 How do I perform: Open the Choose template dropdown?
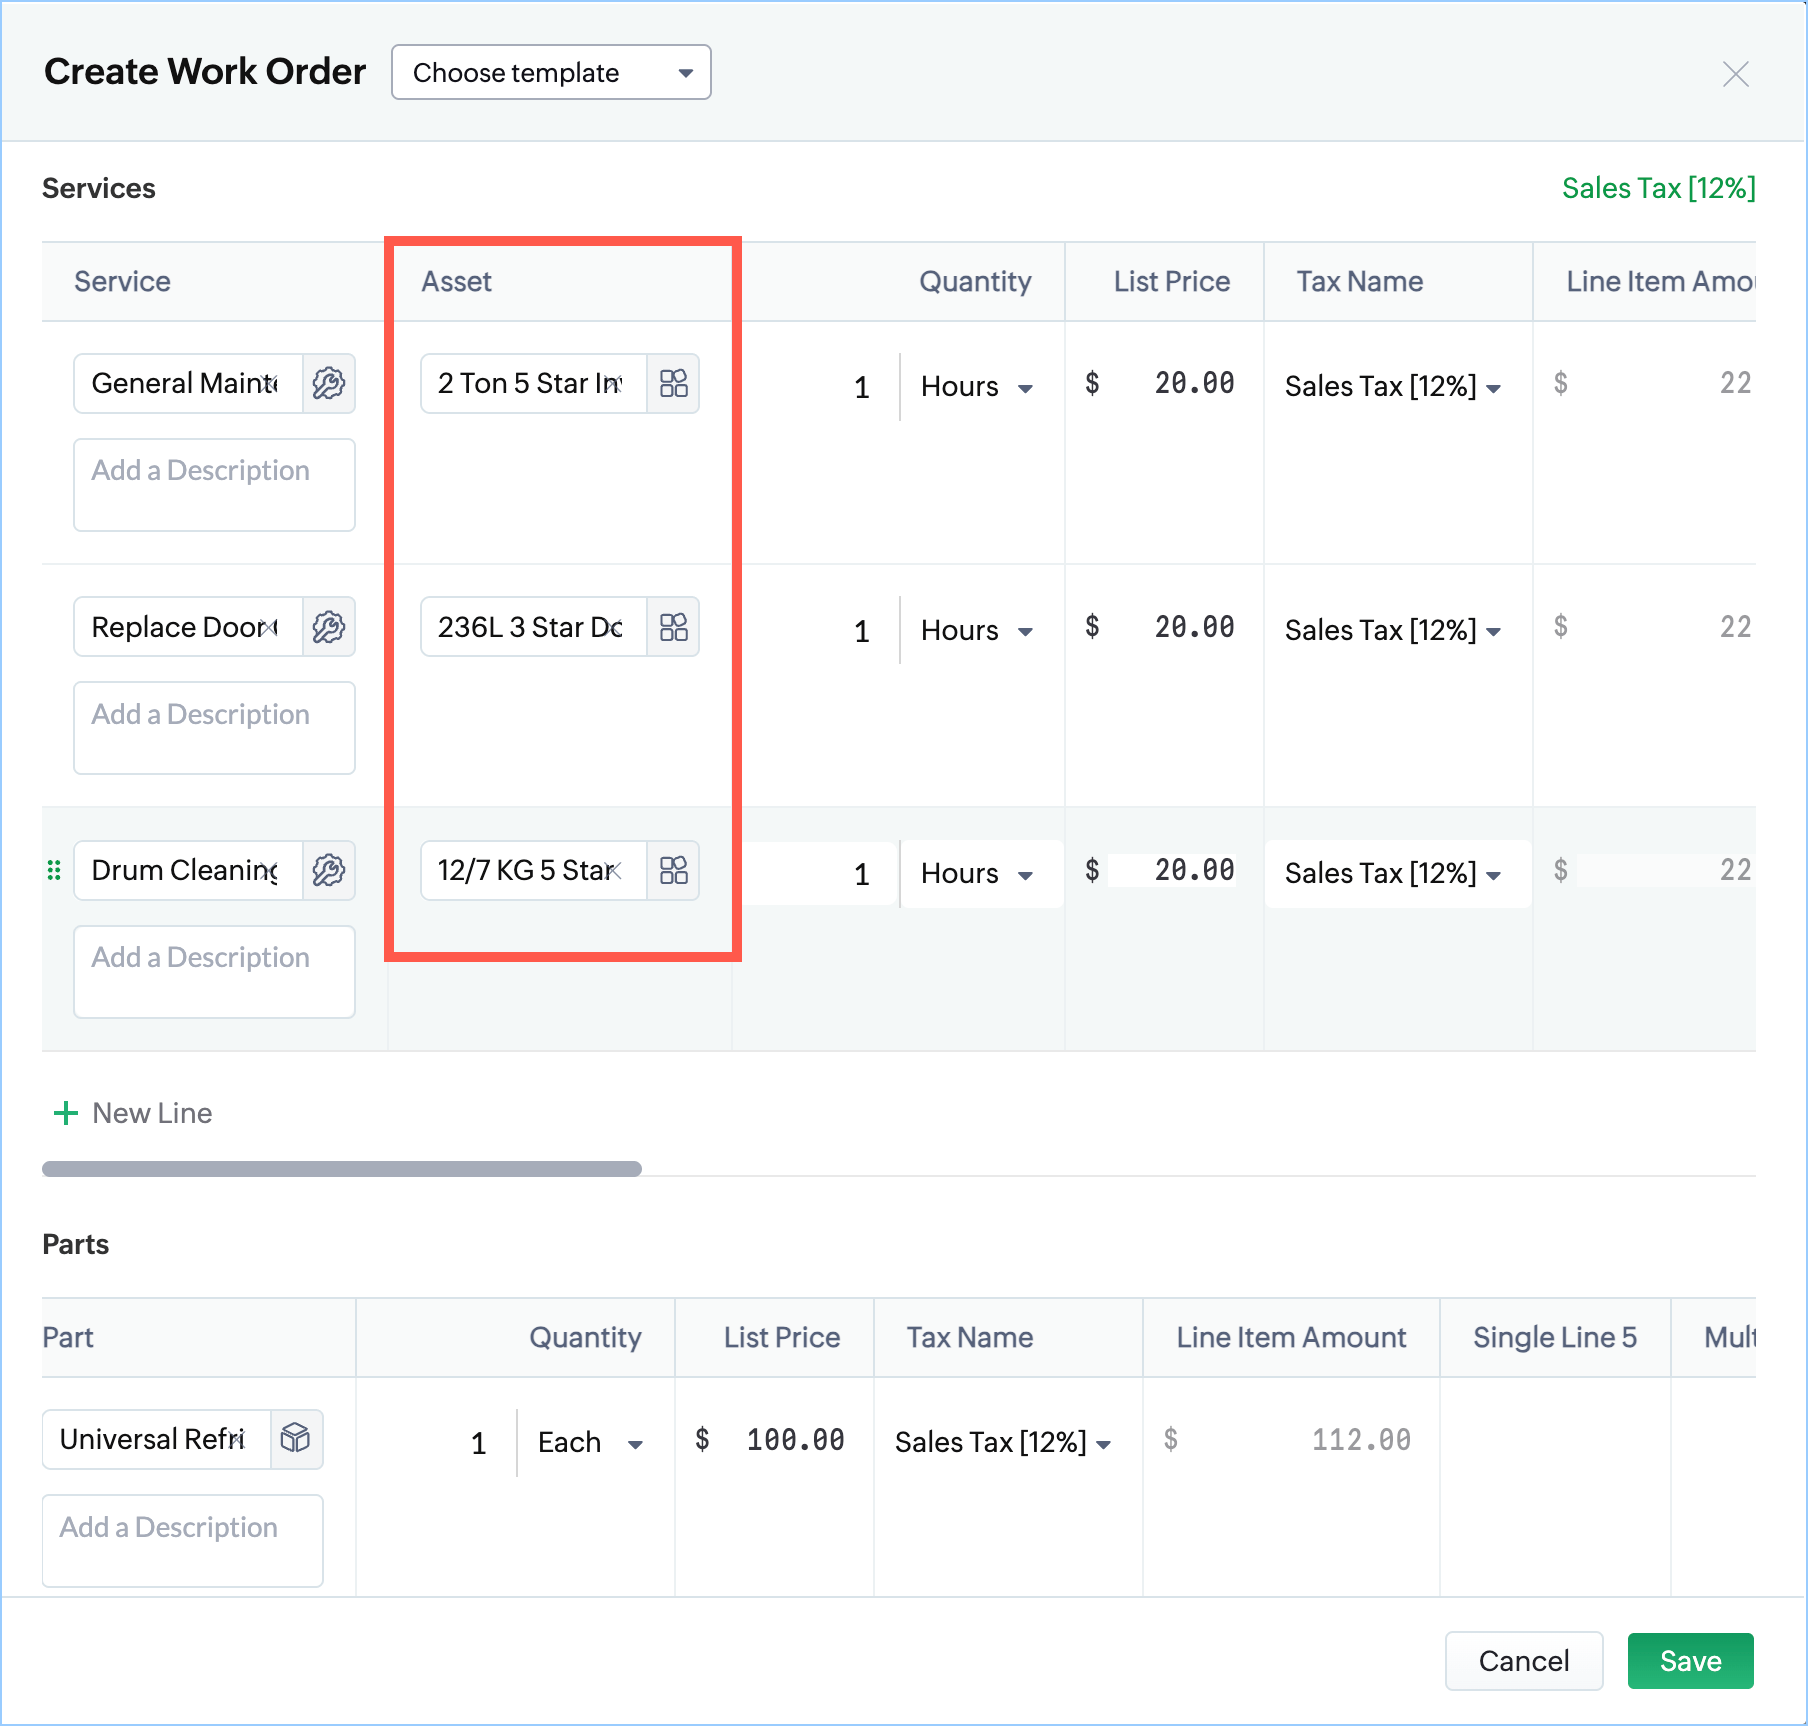click(551, 73)
